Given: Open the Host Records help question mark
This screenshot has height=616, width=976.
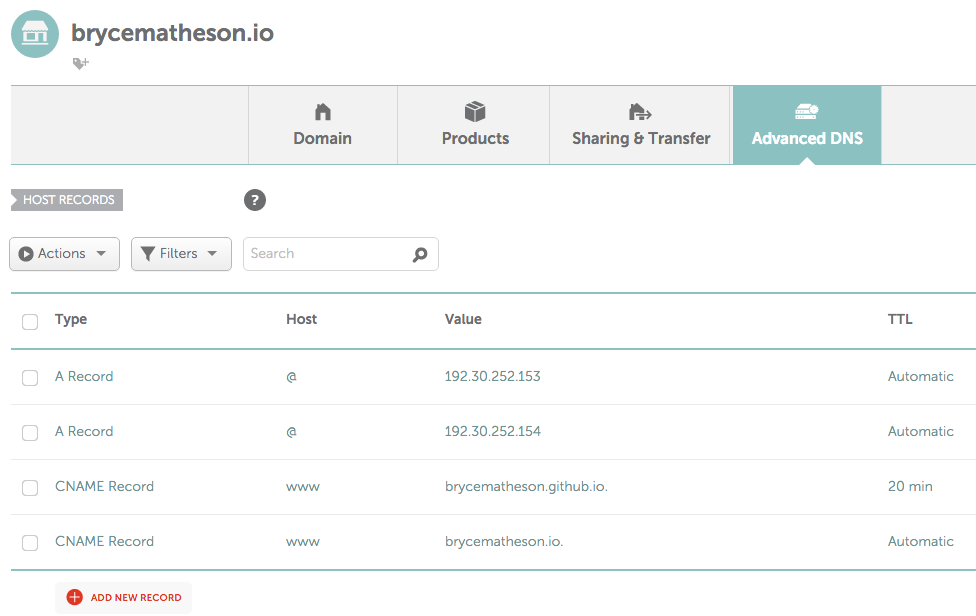Looking at the screenshot, I should [255, 200].
